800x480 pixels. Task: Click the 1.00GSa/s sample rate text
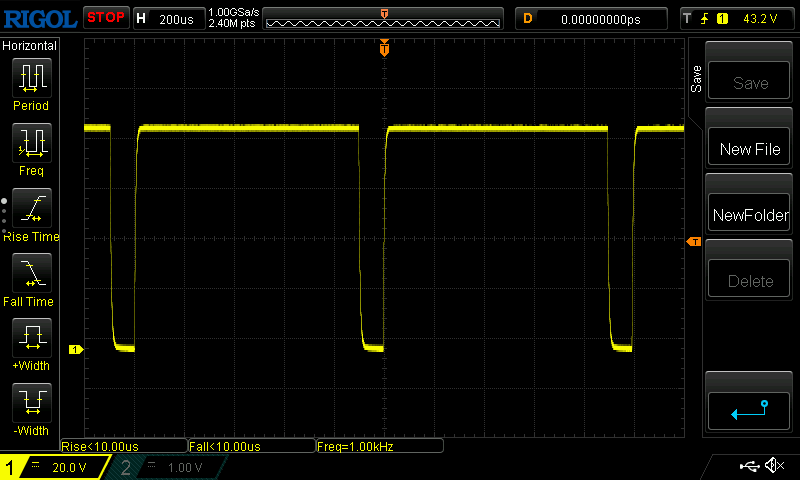234,12
